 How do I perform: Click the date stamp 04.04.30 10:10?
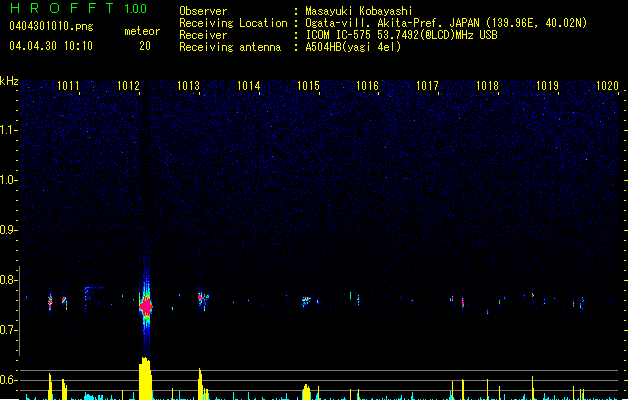click(51, 46)
